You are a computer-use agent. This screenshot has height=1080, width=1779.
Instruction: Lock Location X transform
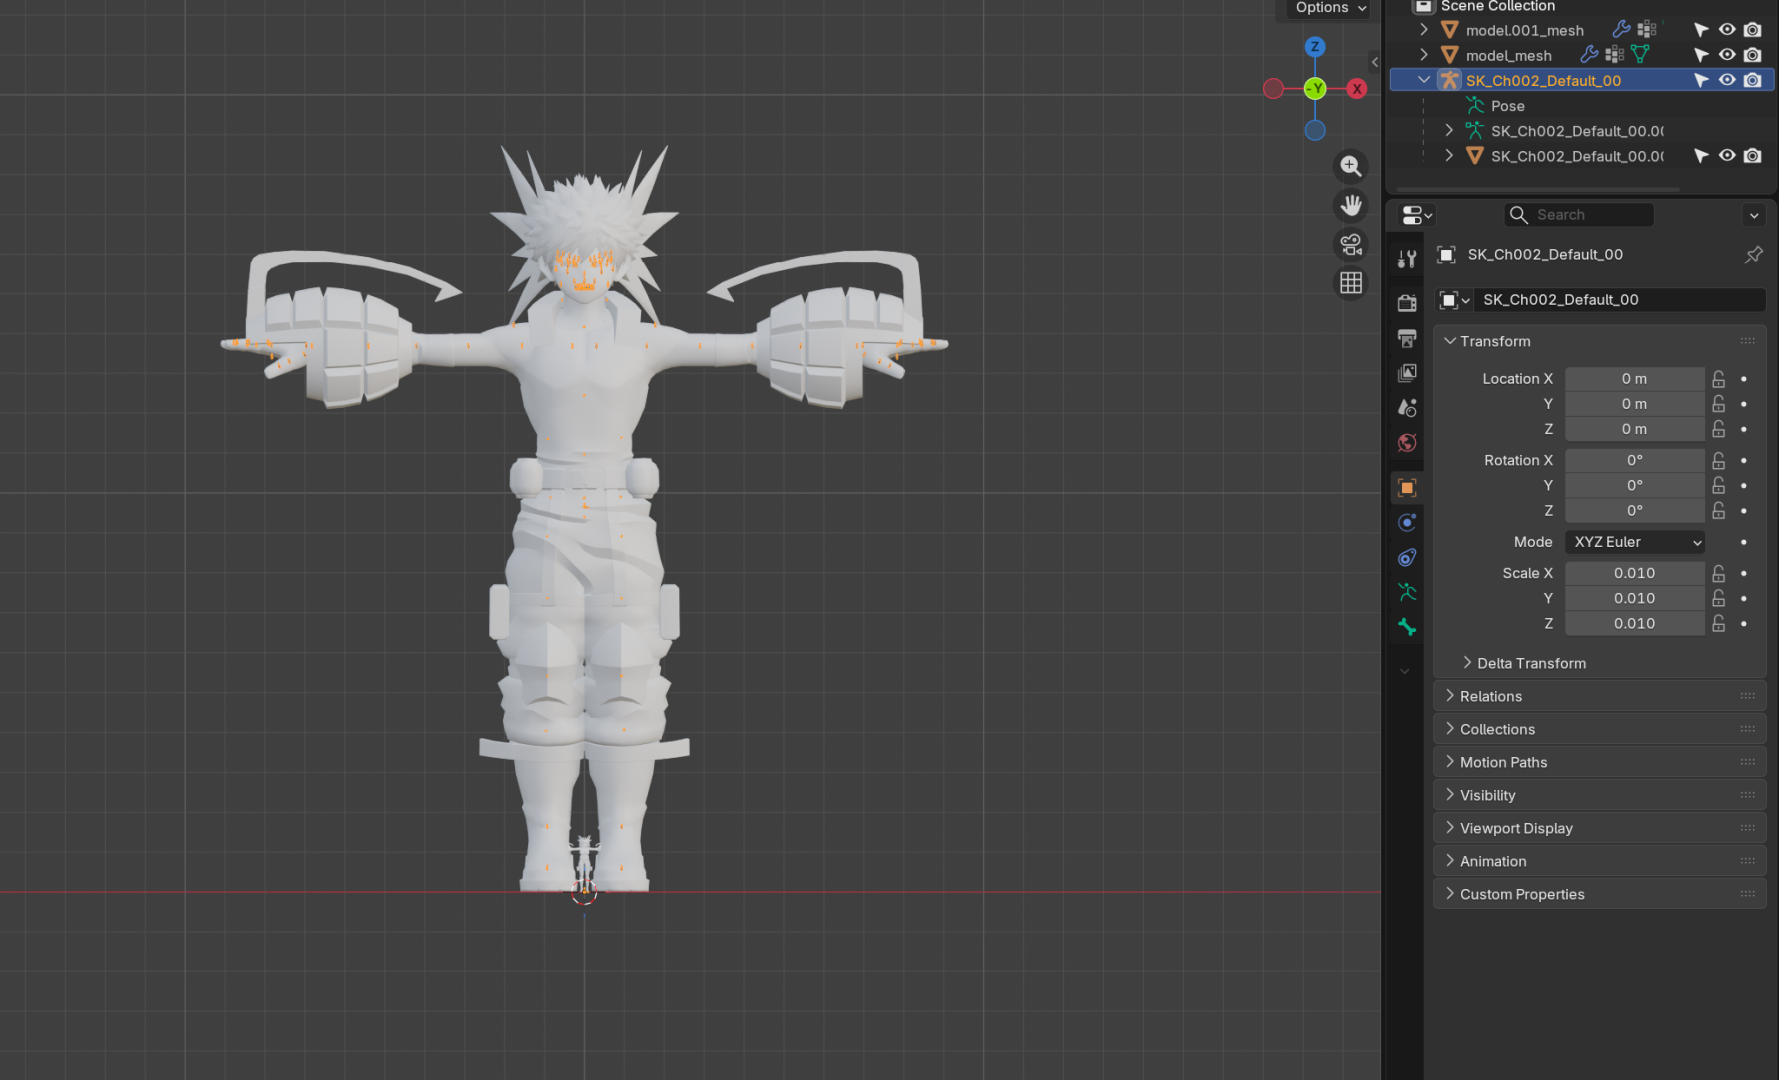point(1718,379)
